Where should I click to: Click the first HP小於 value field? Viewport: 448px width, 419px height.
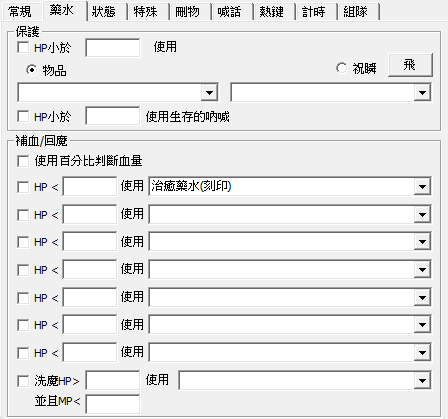tap(113, 48)
